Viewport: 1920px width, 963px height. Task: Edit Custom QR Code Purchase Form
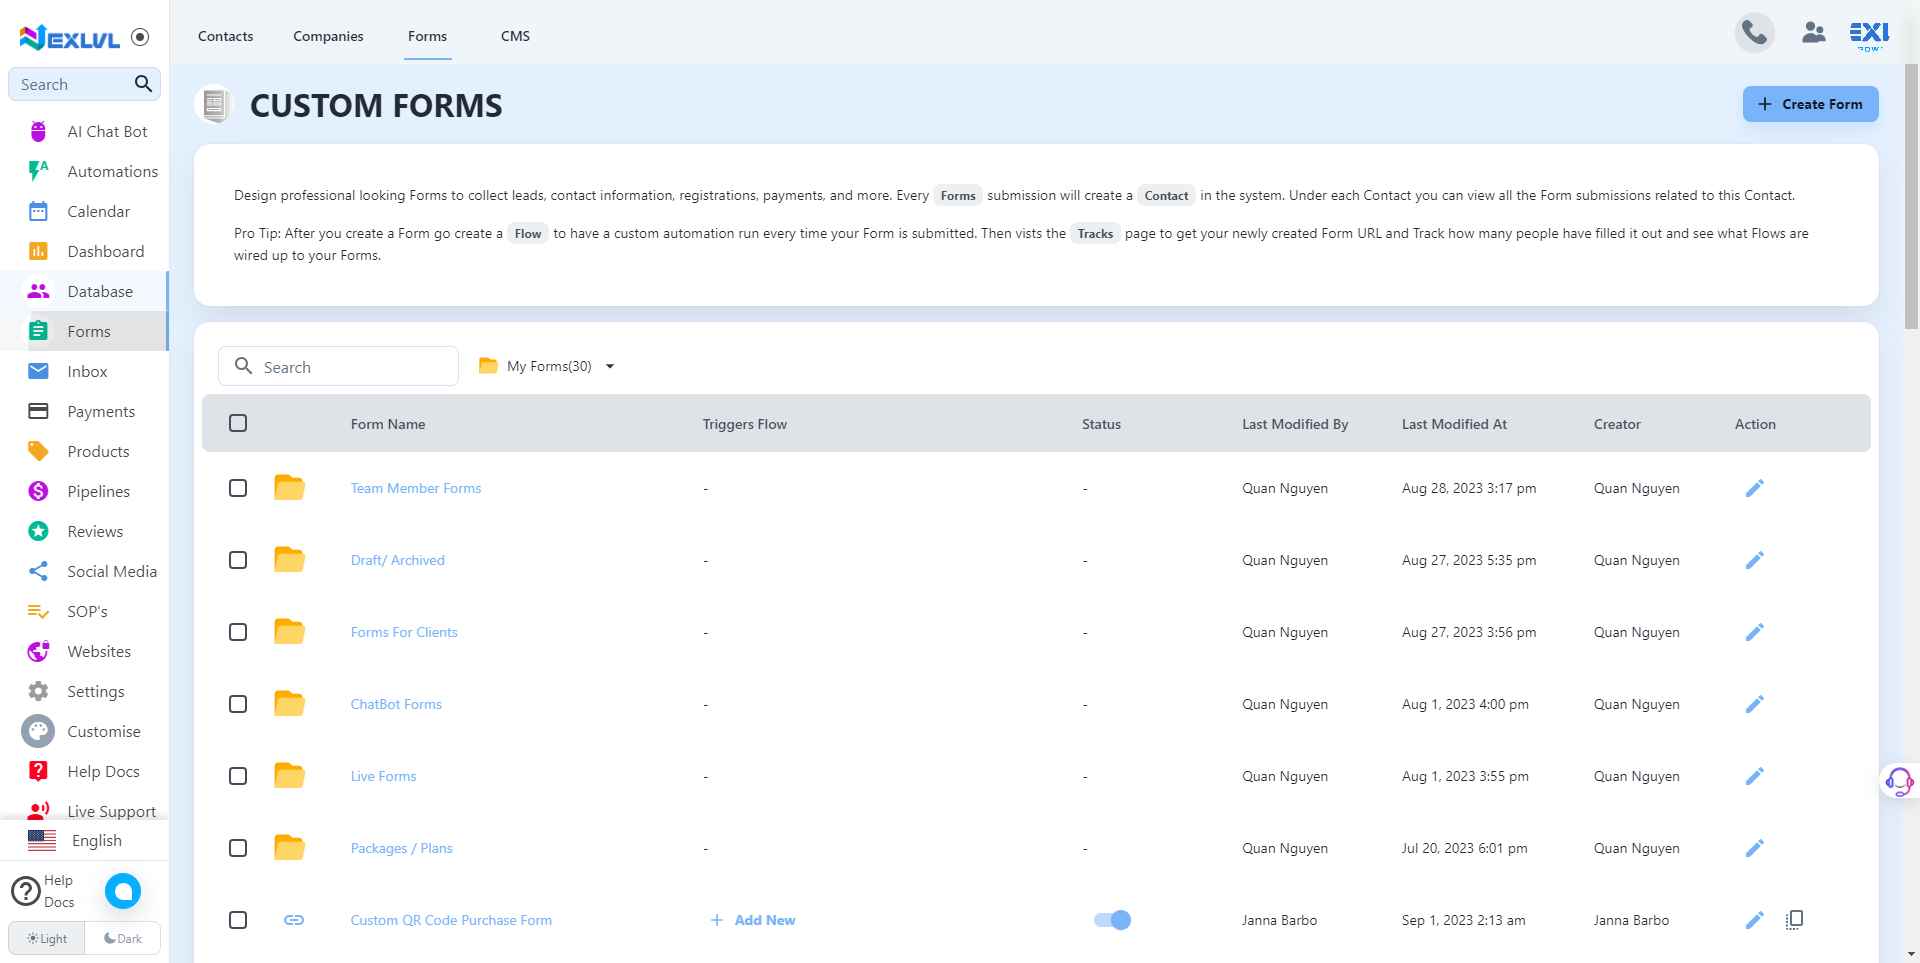point(1754,920)
